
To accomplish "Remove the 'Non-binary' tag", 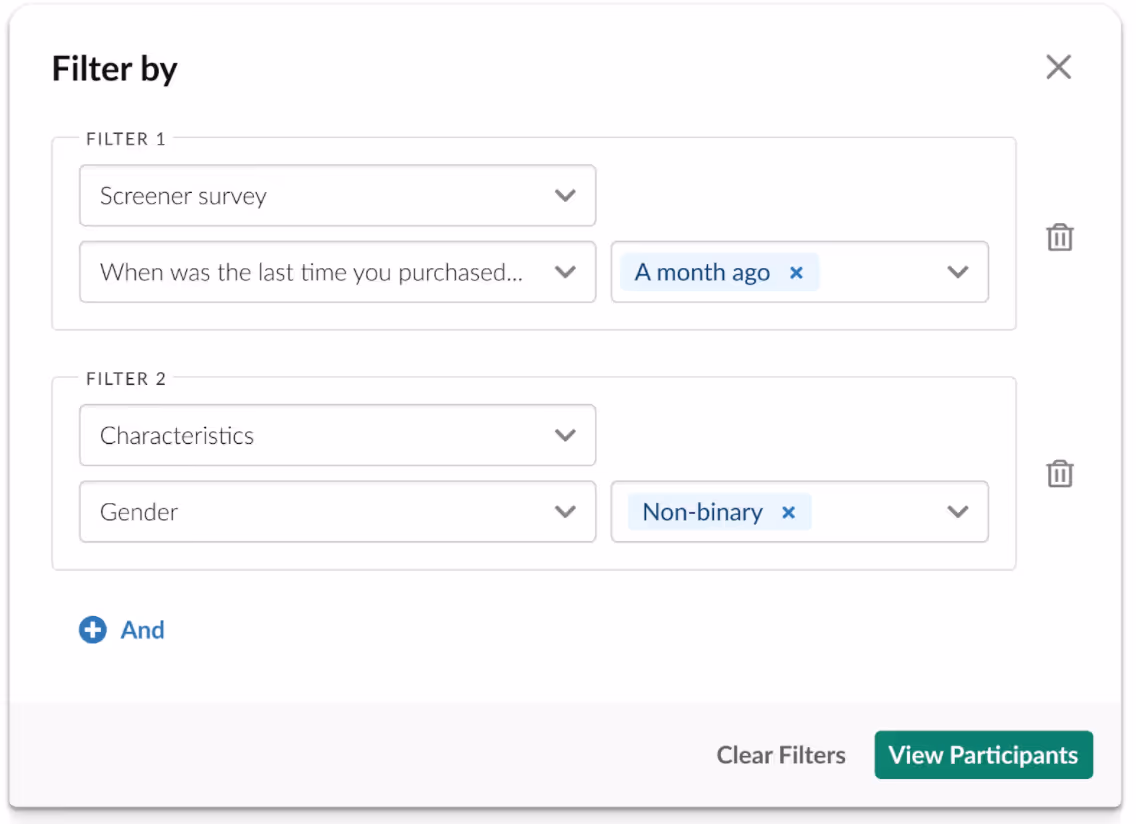I will click(x=789, y=513).
